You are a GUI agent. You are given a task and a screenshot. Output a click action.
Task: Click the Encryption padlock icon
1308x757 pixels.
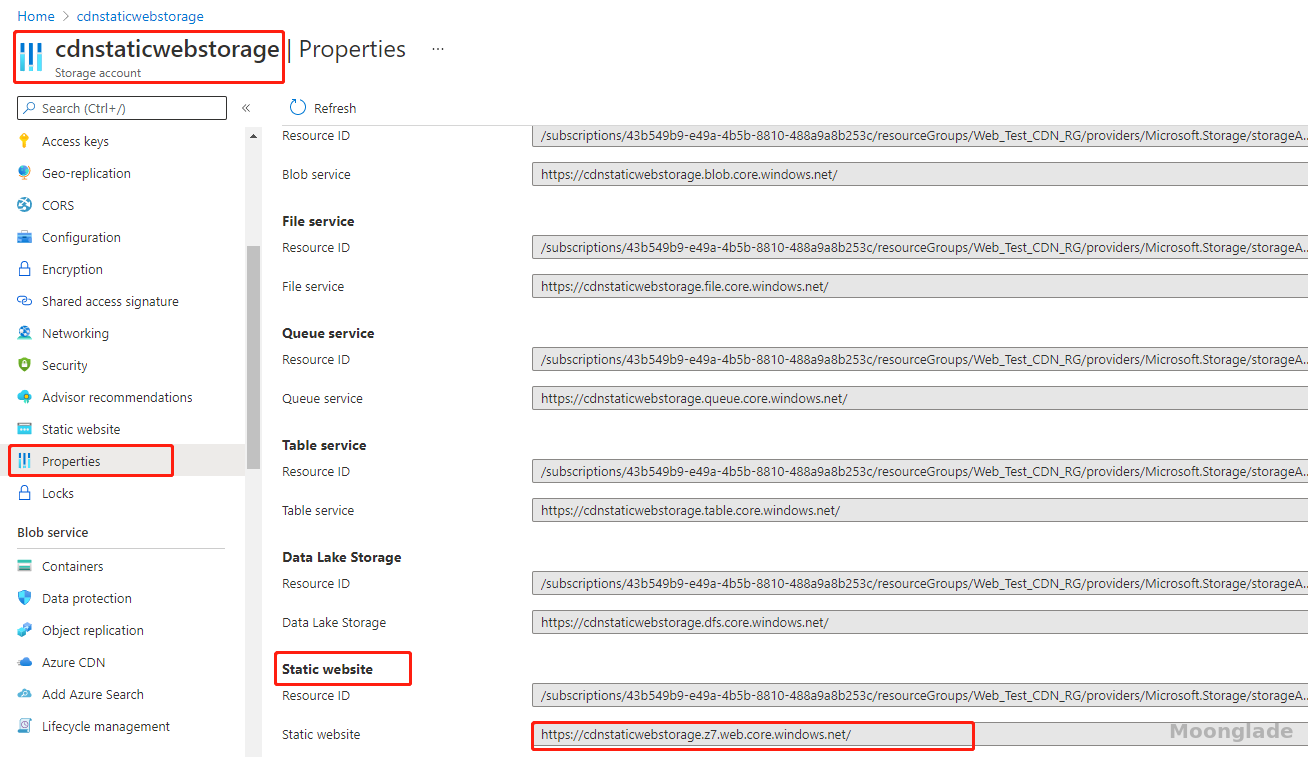point(25,269)
